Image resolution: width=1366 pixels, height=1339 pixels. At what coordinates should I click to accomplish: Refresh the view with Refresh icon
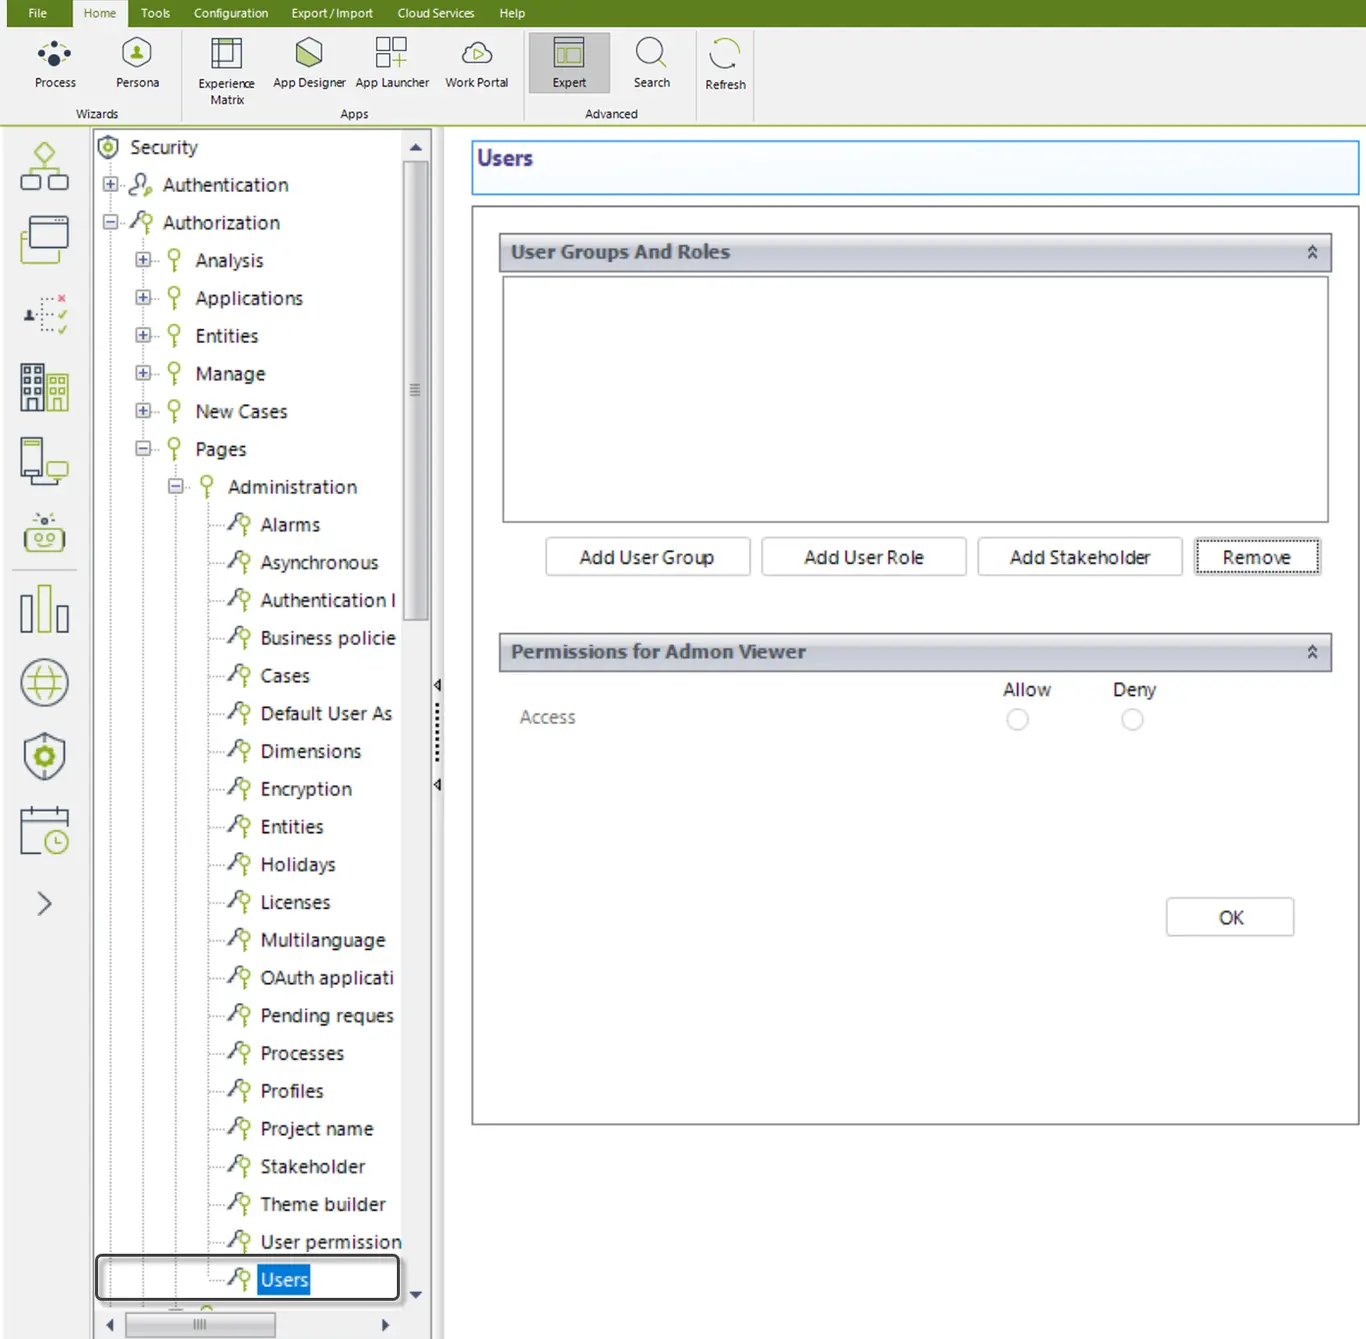[x=725, y=65]
